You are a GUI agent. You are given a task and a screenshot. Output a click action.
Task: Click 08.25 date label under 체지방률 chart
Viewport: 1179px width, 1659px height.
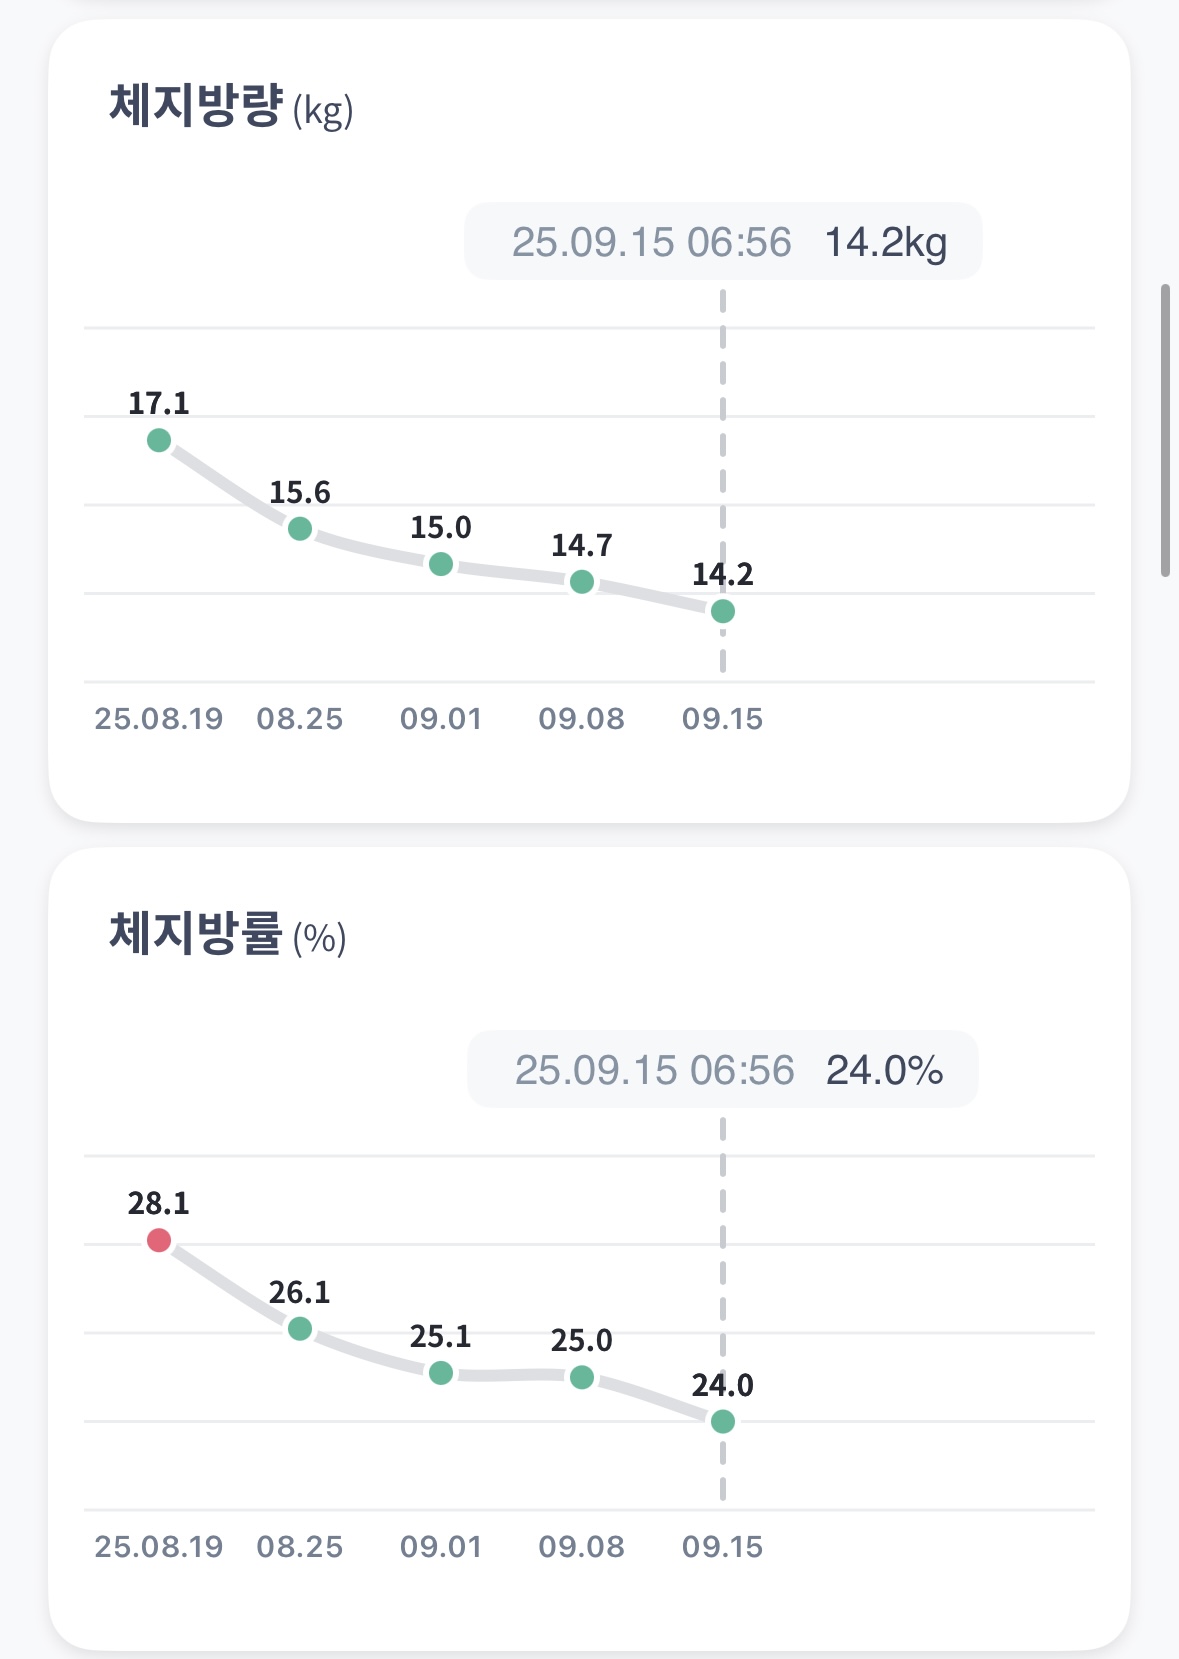point(300,1547)
